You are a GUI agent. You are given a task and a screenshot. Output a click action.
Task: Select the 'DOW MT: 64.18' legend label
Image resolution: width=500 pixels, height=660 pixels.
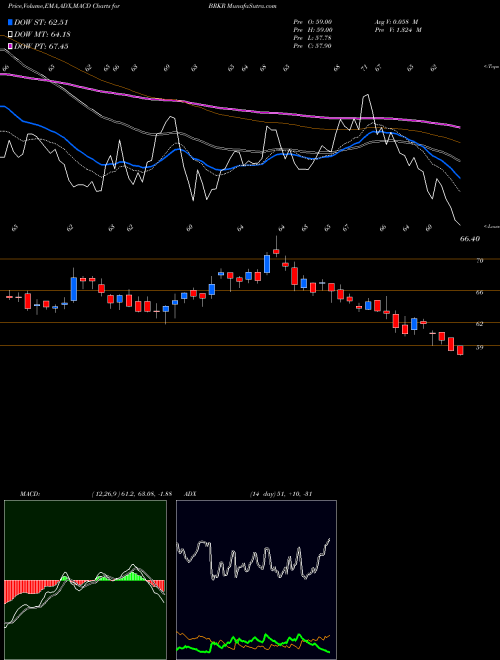pyautogui.click(x=42, y=35)
